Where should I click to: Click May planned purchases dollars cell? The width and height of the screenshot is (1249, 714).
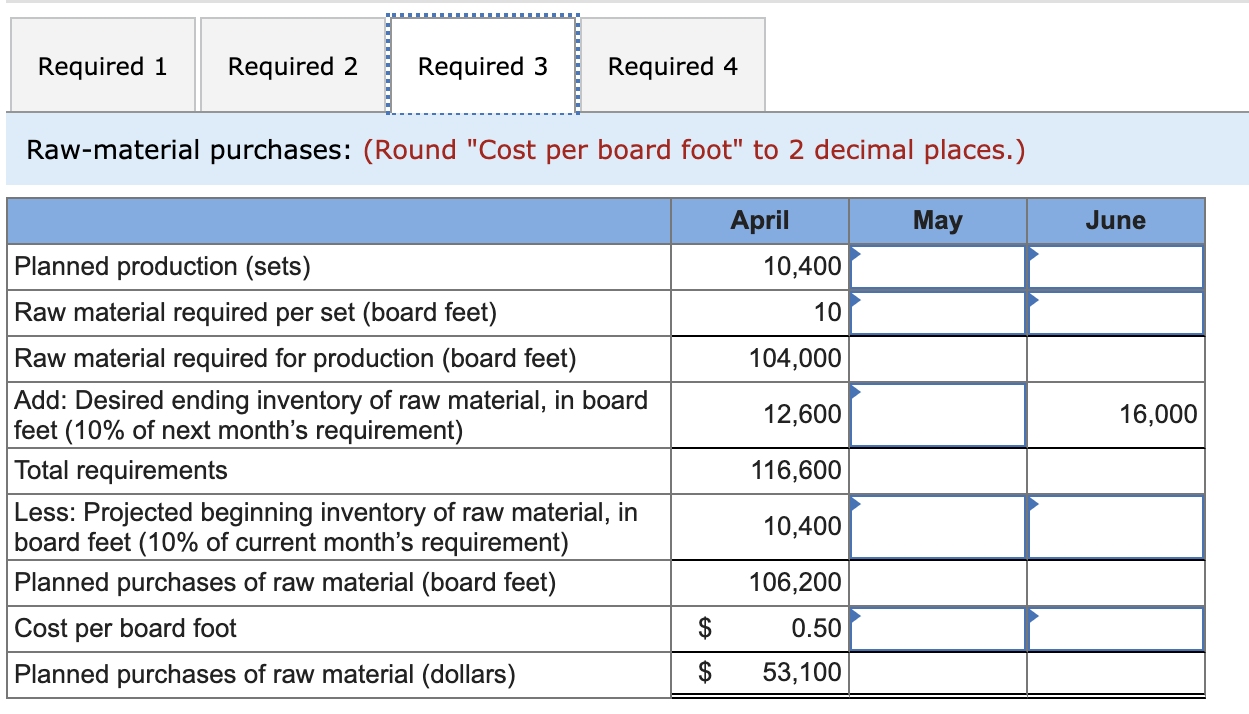[937, 675]
